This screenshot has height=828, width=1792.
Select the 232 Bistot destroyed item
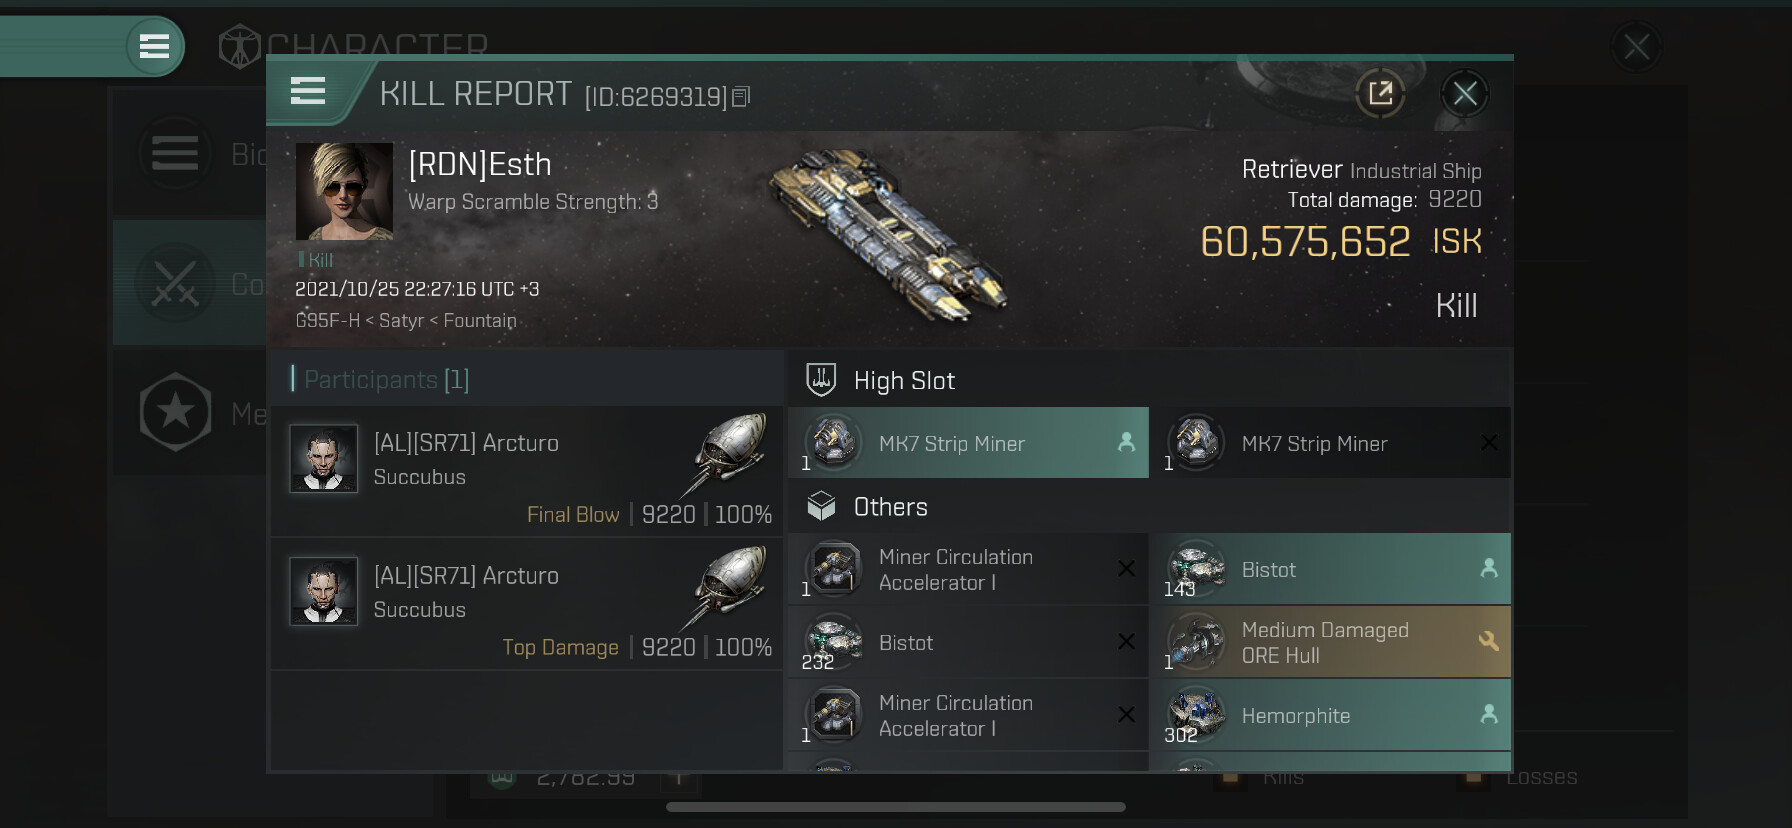click(968, 642)
